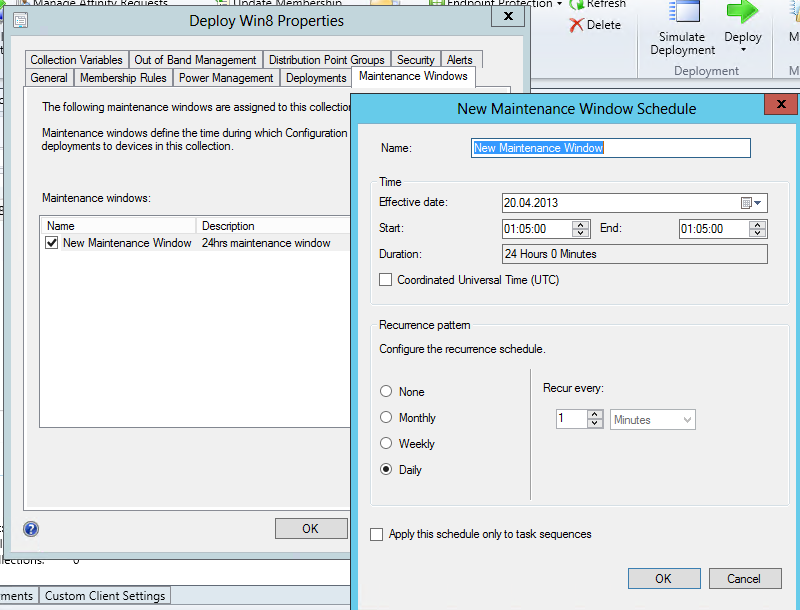Image resolution: width=800 pixels, height=610 pixels.
Task: Click the Simulate Deployment ribbon icon
Action: pyautogui.click(x=684, y=11)
